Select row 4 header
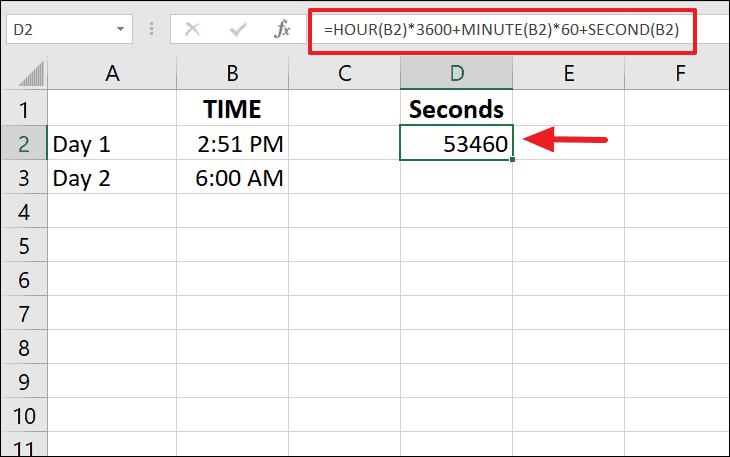Screen dimensions: 730x457 coord(24,212)
